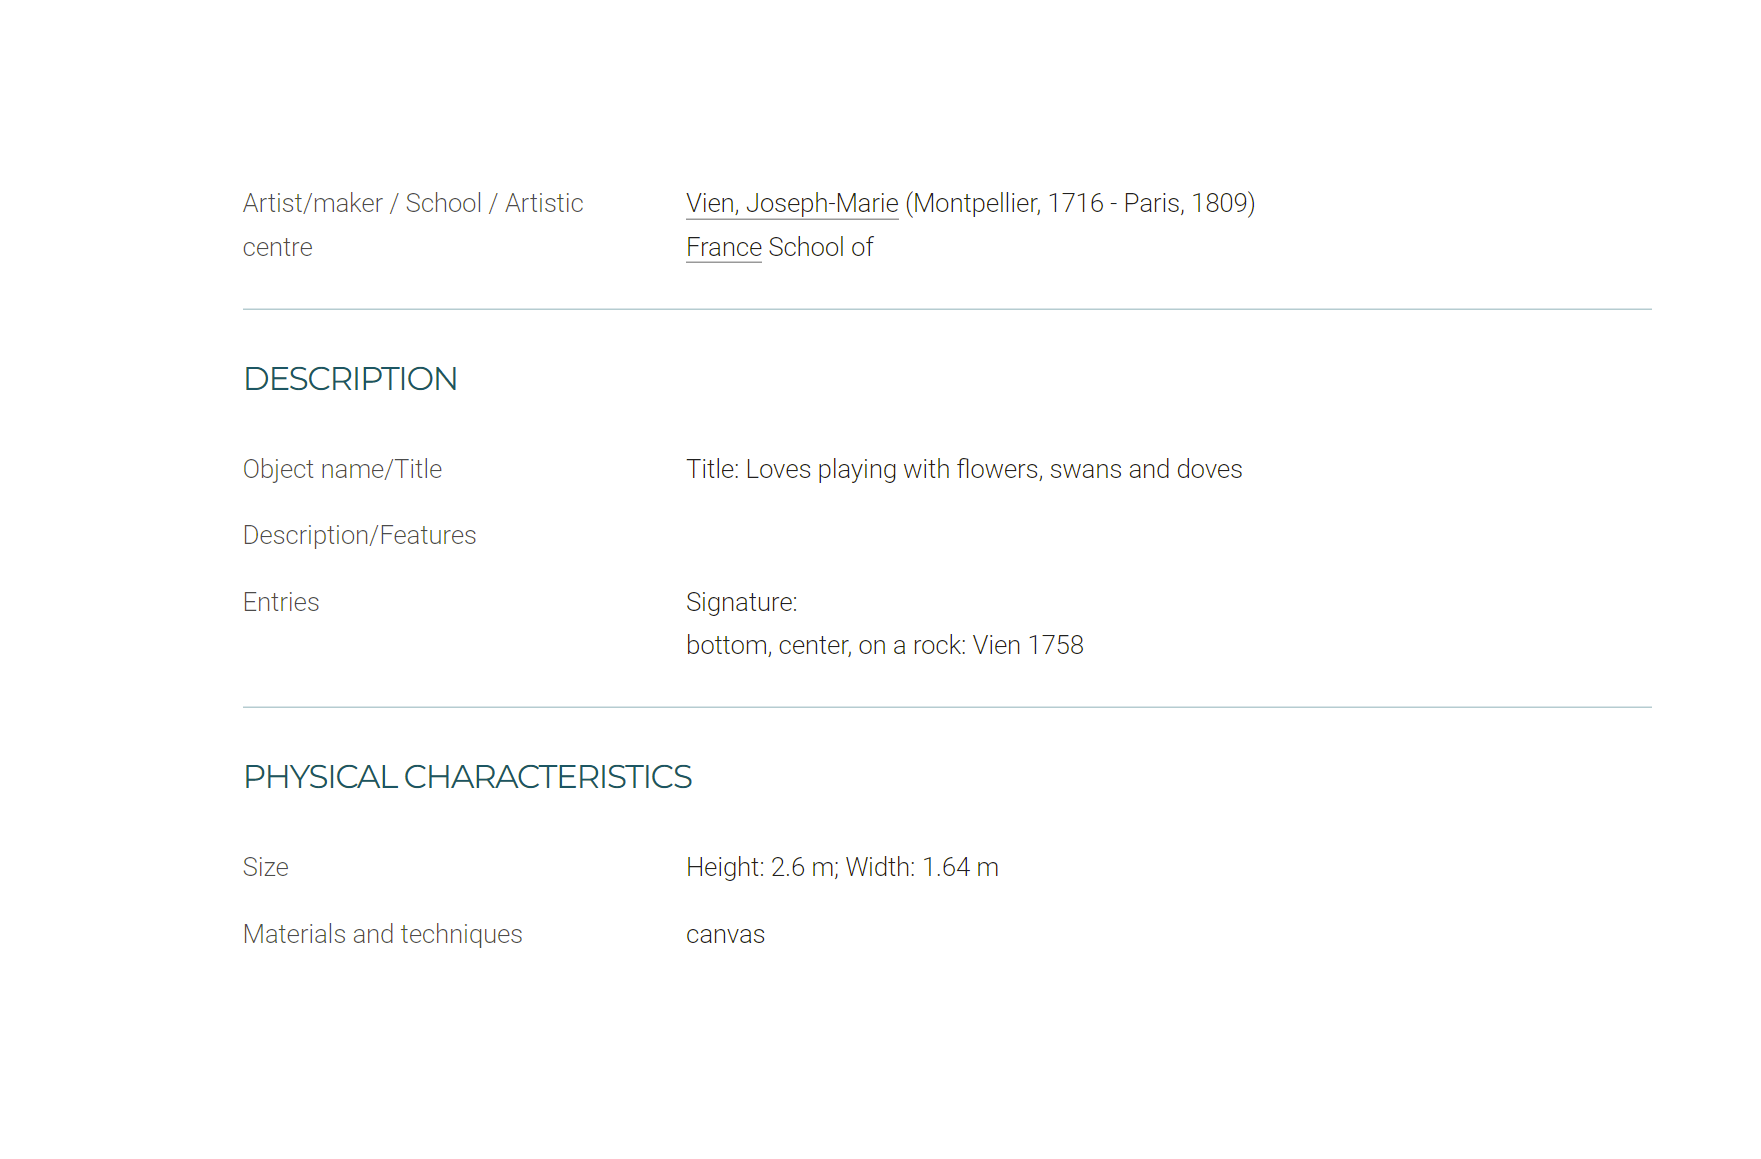Viewport: 1761px width, 1159px height.
Task: Click the PHYSICAL CHARACTERISTICS section heading
Action: tap(468, 777)
